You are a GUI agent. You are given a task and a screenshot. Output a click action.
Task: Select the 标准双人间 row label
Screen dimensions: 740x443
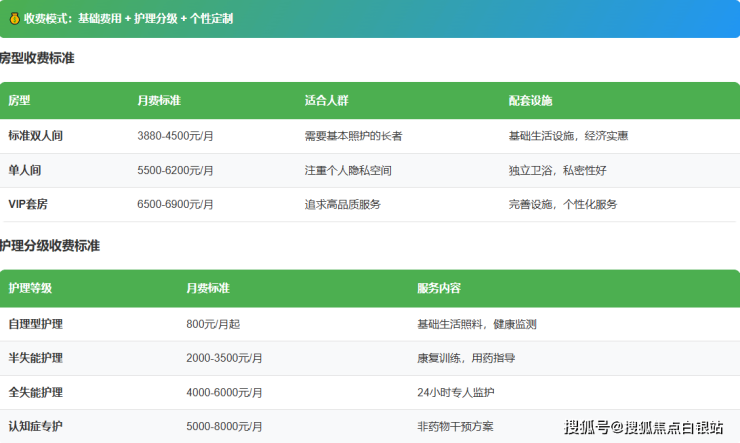click(35, 136)
